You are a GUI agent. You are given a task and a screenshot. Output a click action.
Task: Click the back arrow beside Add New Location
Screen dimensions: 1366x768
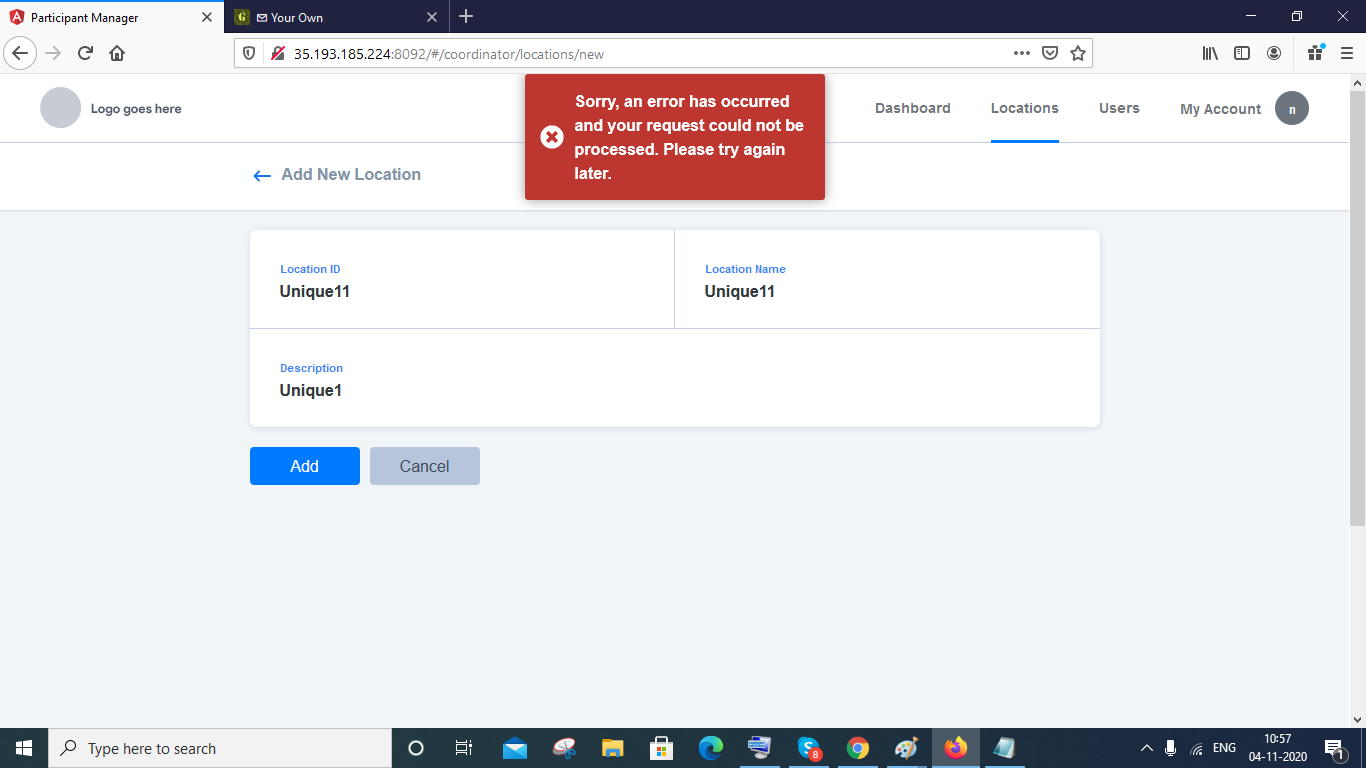pyautogui.click(x=261, y=175)
